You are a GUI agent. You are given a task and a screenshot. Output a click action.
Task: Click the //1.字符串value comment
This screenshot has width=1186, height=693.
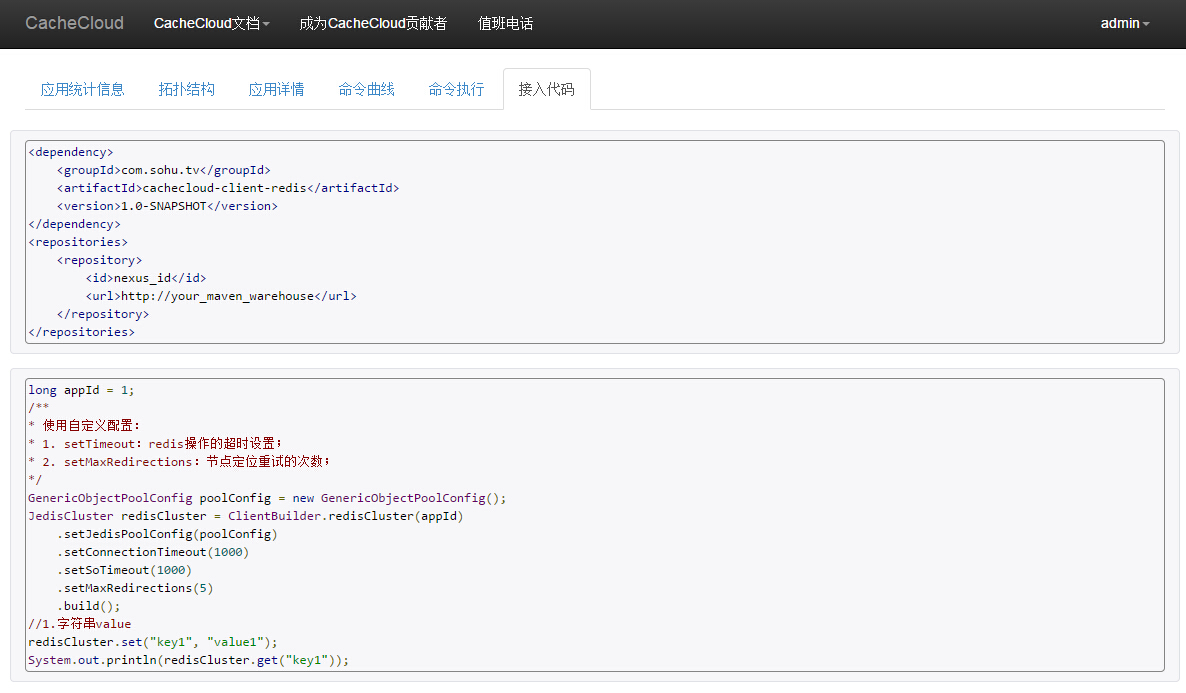pos(79,624)
